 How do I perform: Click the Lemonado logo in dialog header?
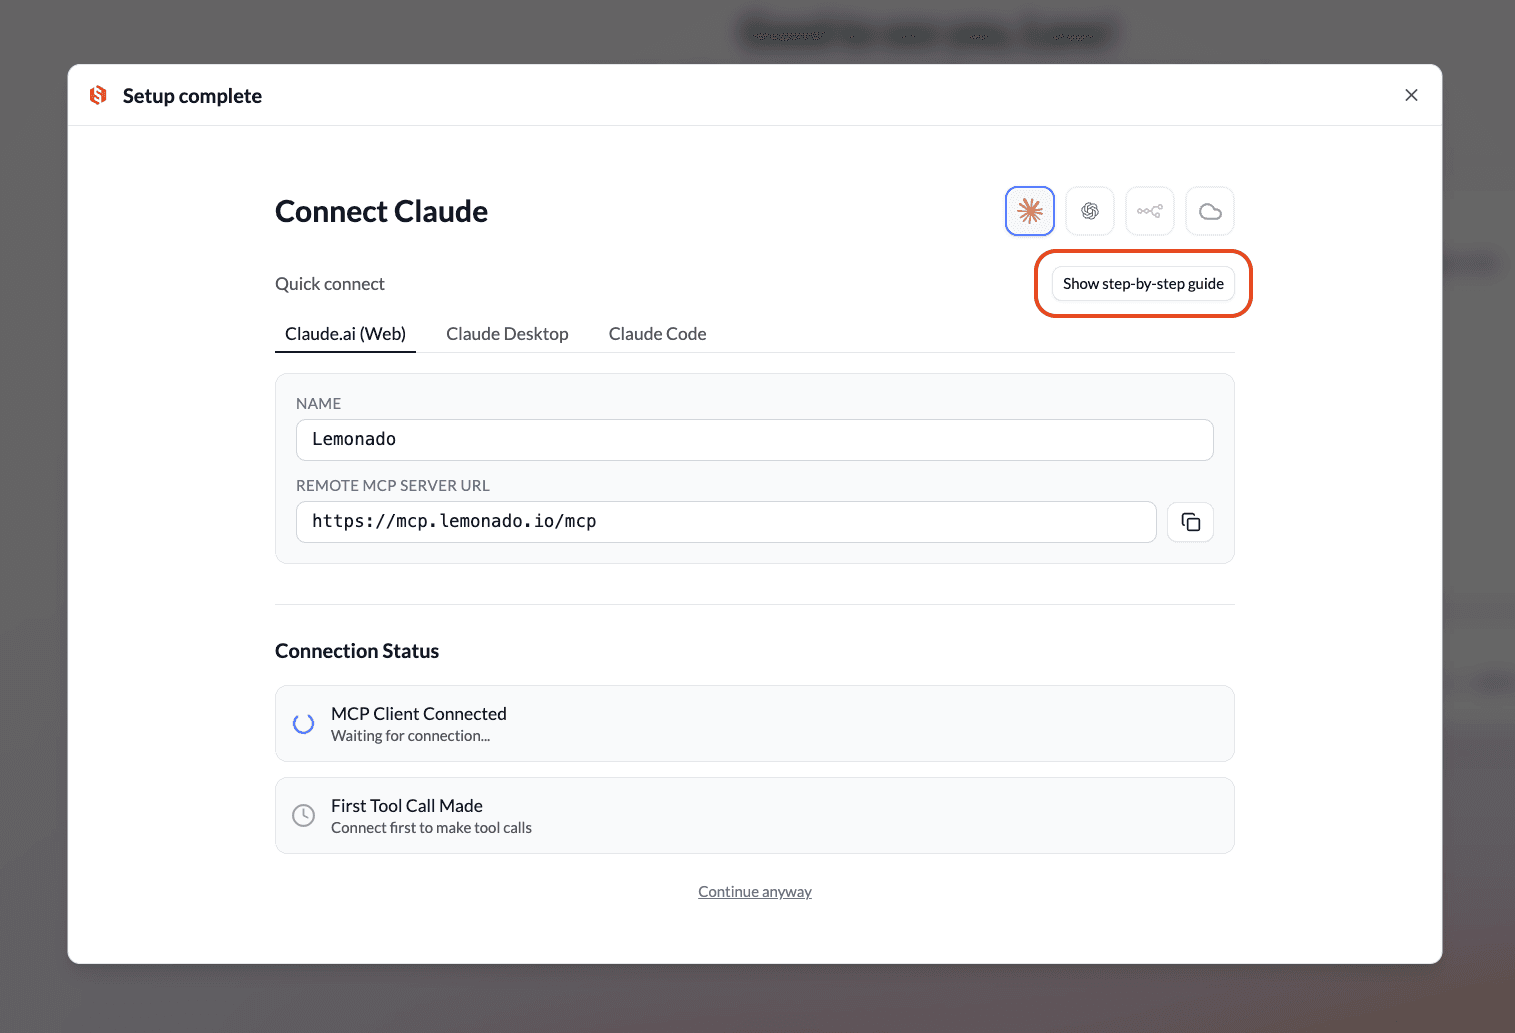(98, 95)
